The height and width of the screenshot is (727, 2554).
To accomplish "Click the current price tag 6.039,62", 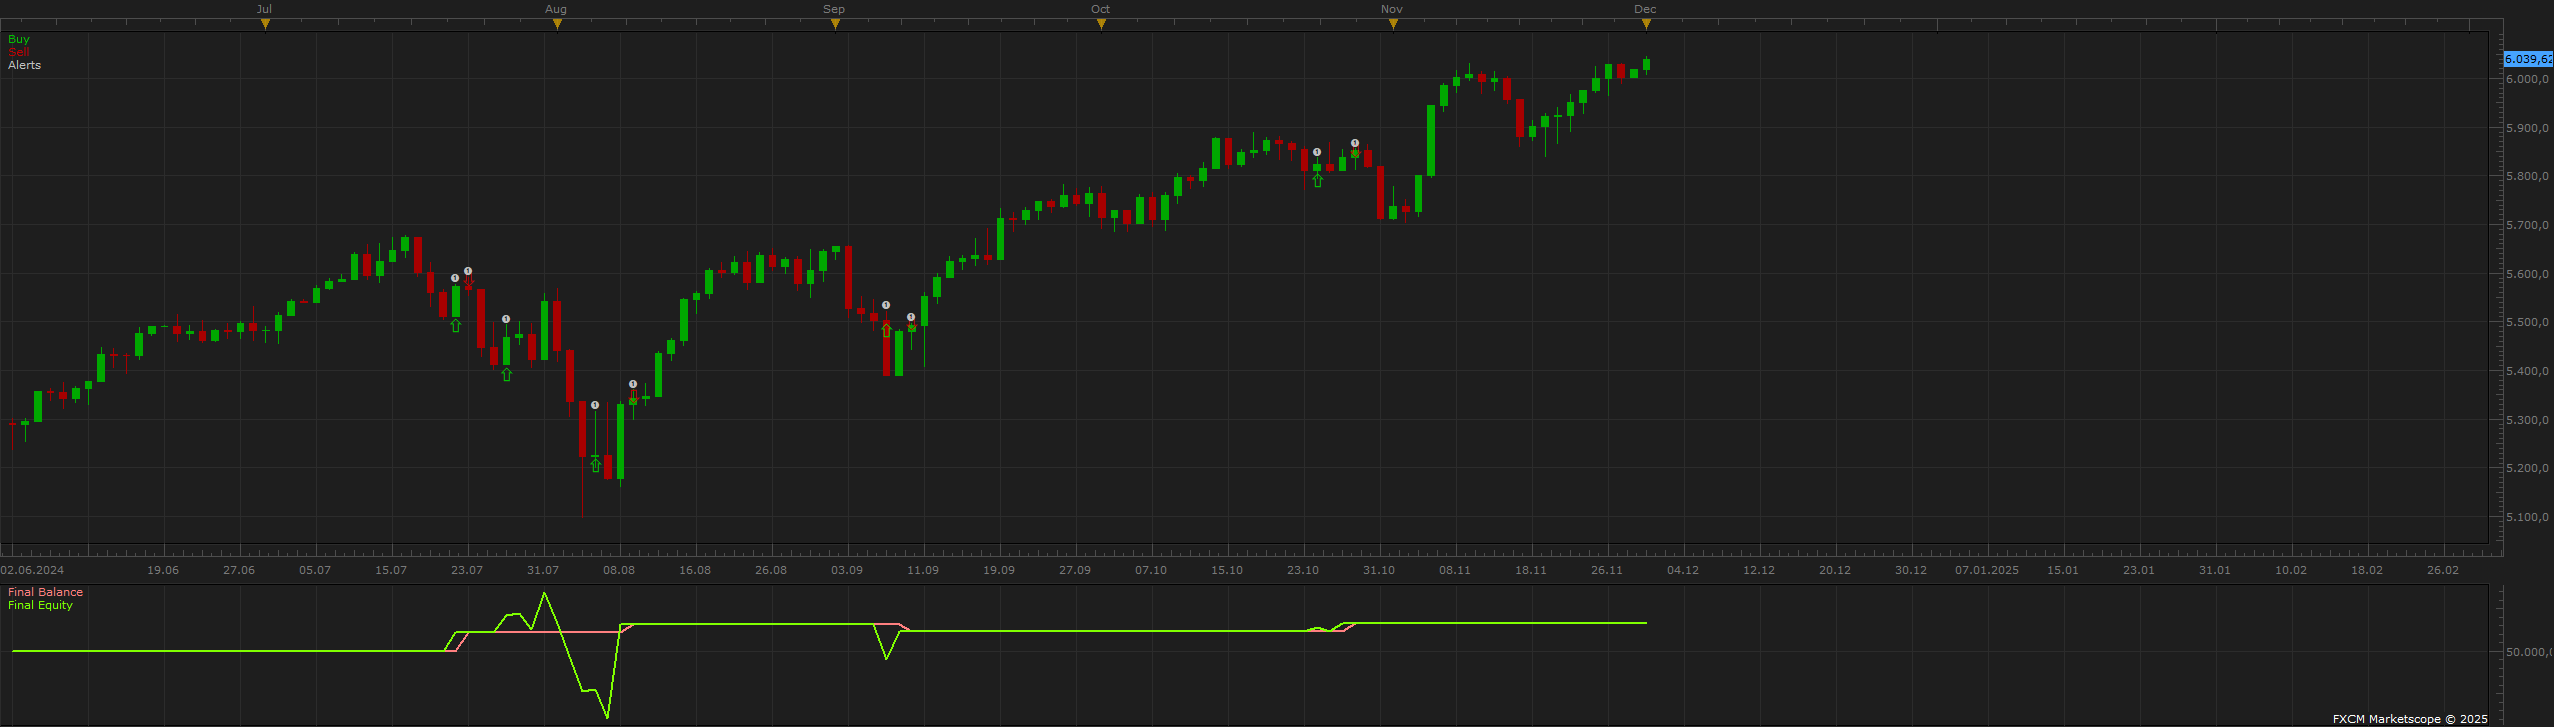I will coord(2528,59).
